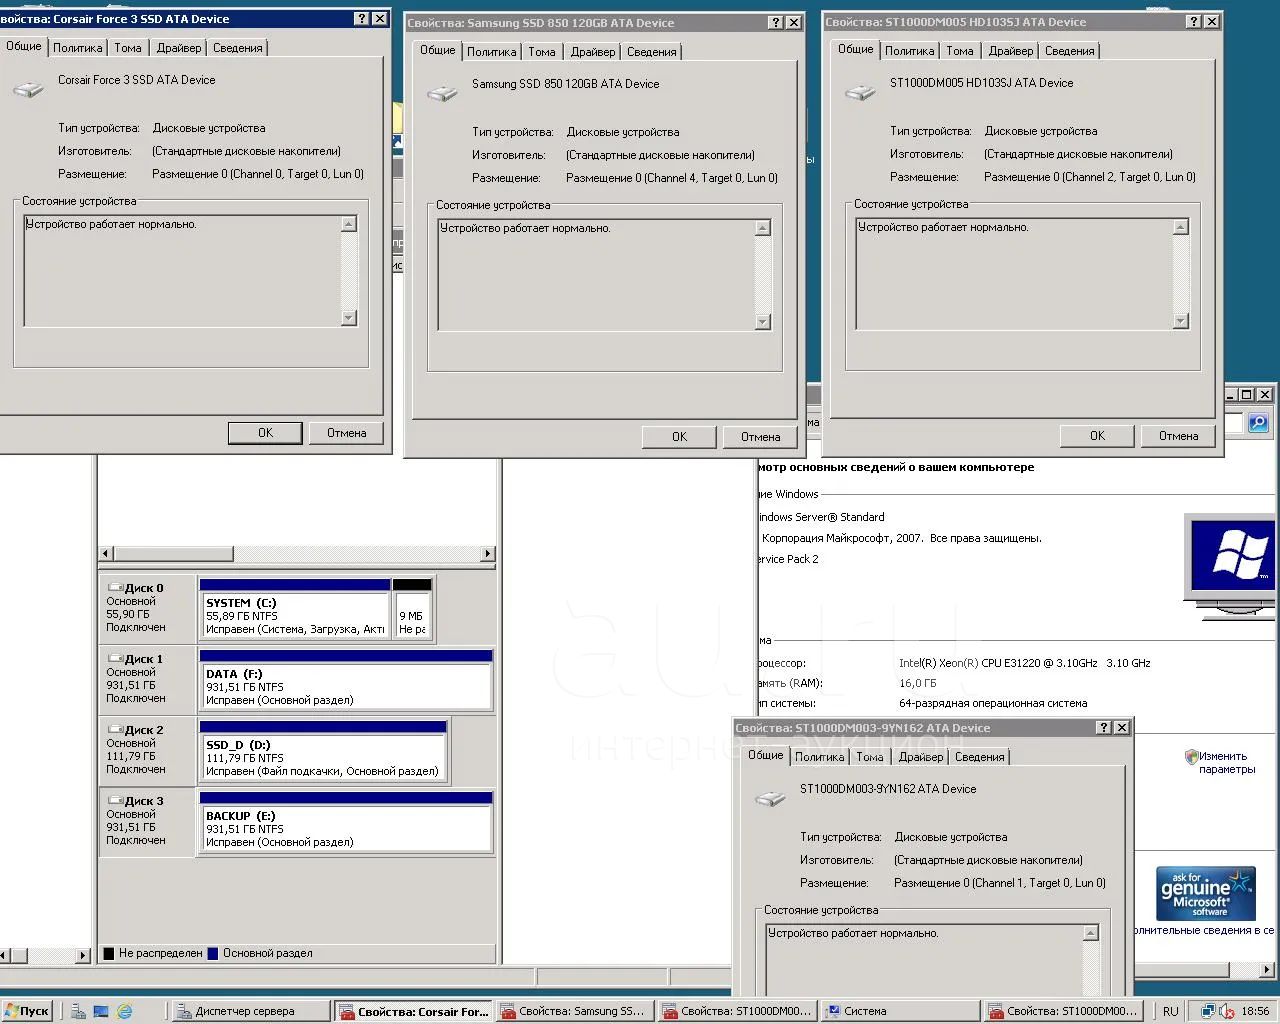Open Сведения tab in Samsung SSD 850 dialog

[652, 51]
